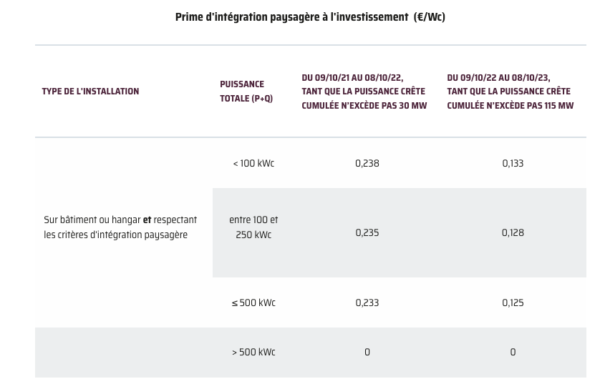Click the bold word 'et' in installation description
This screenshot has height=389, width=600.
tap(147, 220)
